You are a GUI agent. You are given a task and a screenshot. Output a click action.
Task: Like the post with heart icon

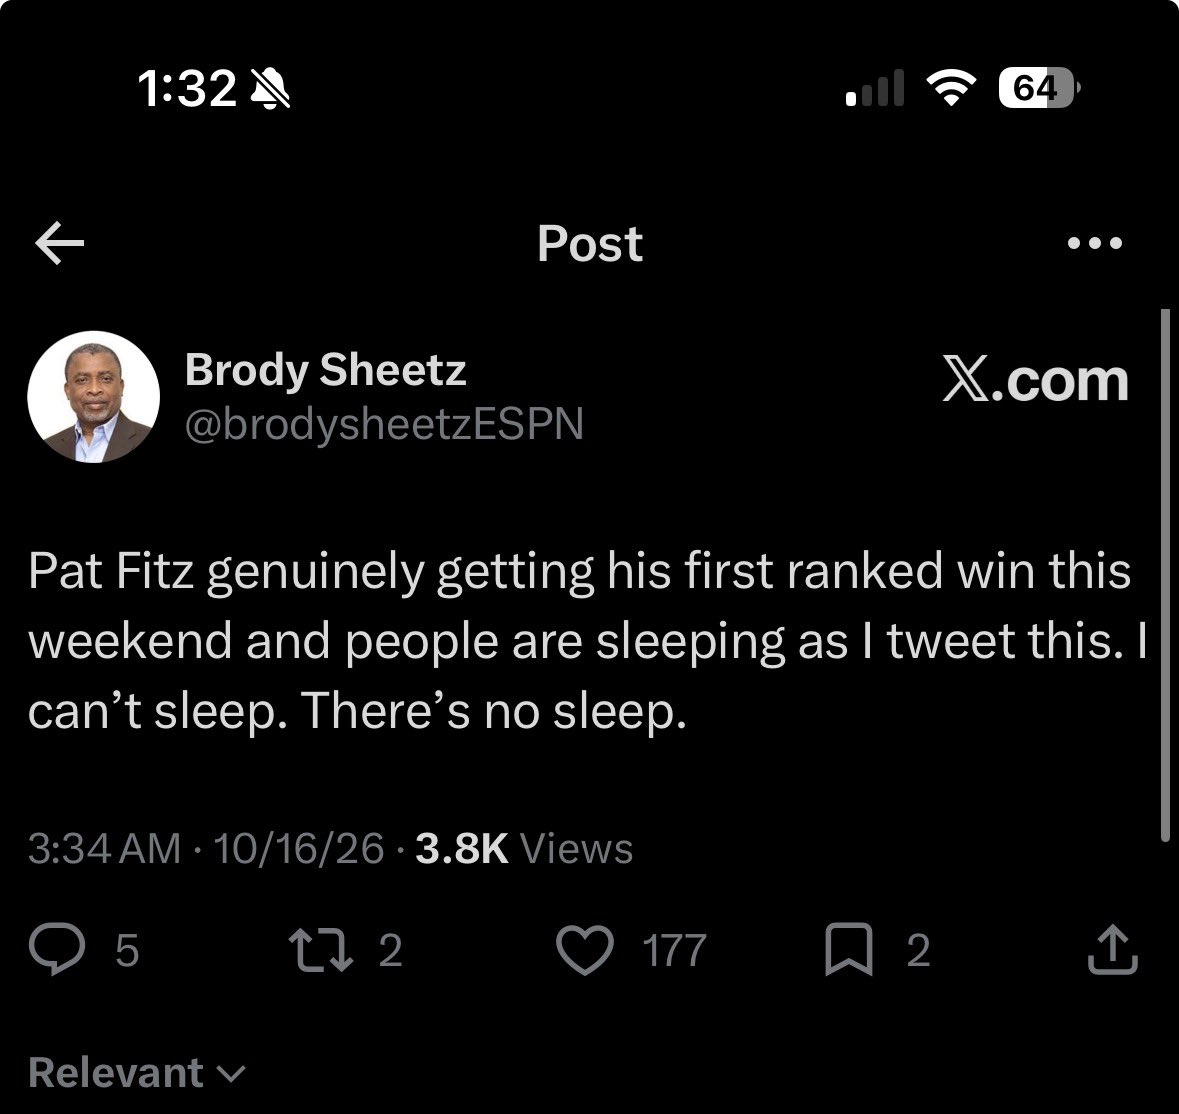click(584, 949)
